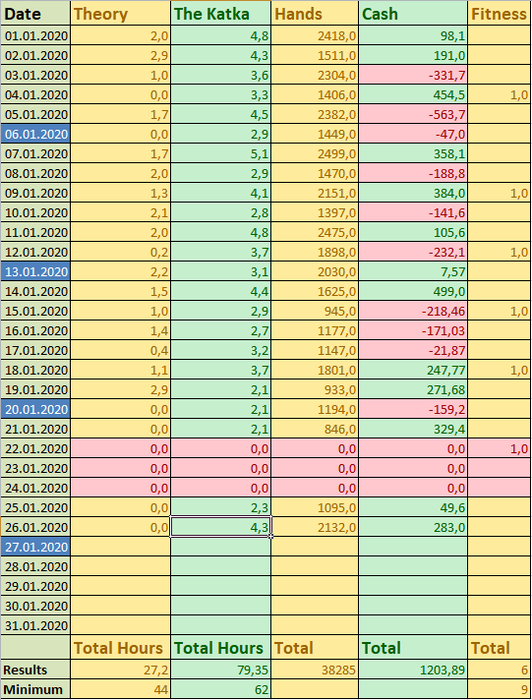The height and width of the screenshot is (700, 532).
Task: Select The Katka value 5,1
Action: pyautogui.click(x=220, y=154)
